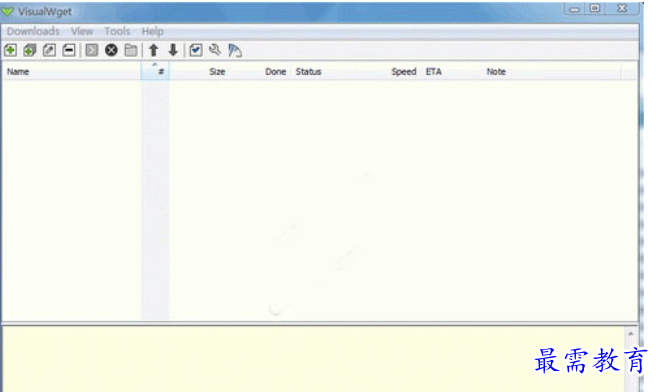Open the Downloads menu
The image size is (656, 392).
point(33,31)
